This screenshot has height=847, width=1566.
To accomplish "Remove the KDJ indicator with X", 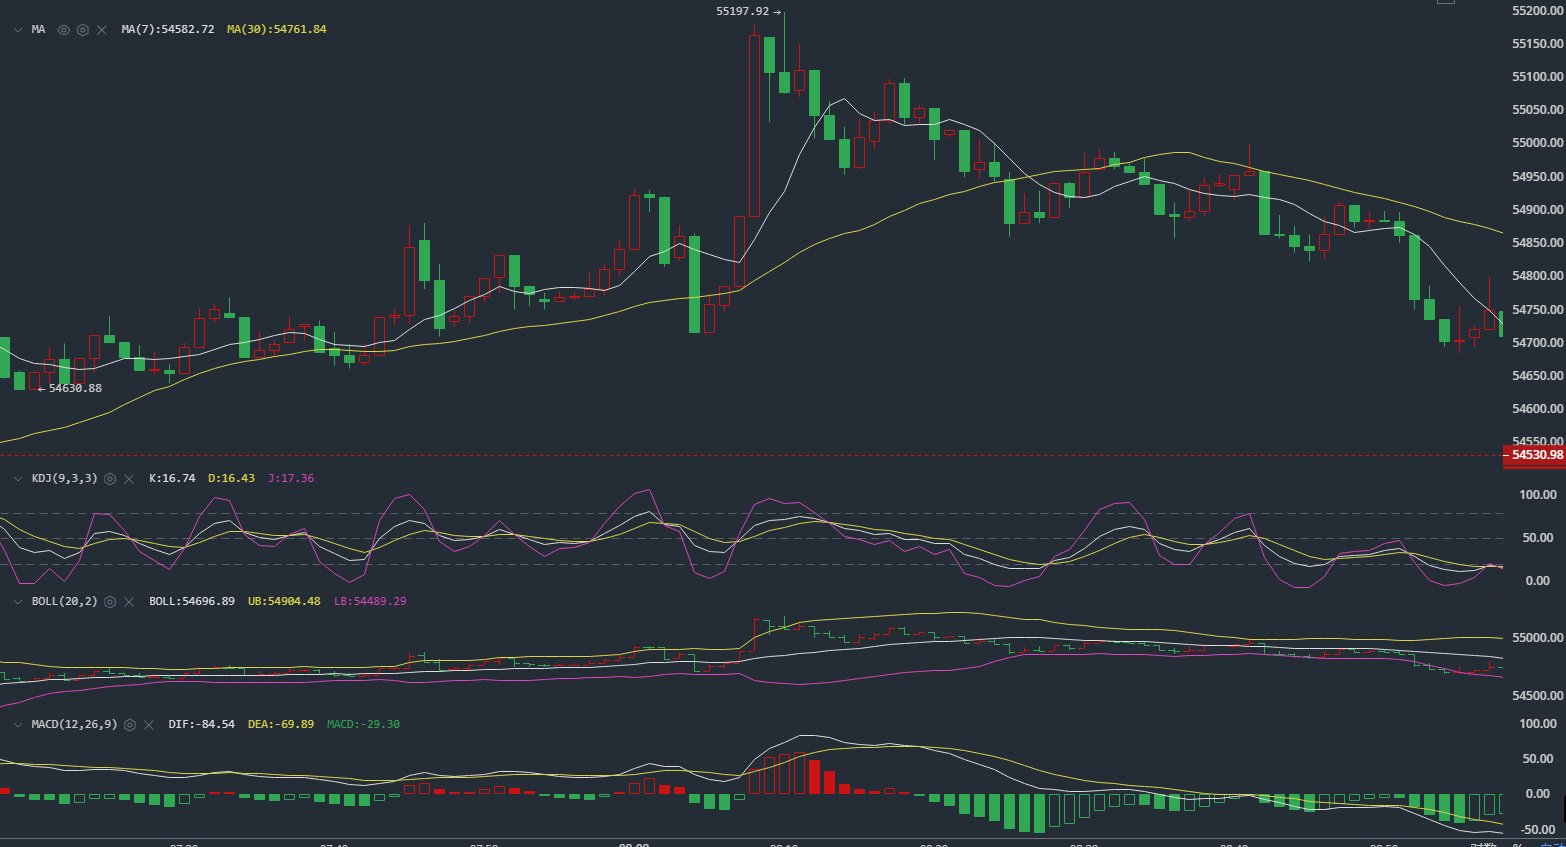I will point(129,479).
